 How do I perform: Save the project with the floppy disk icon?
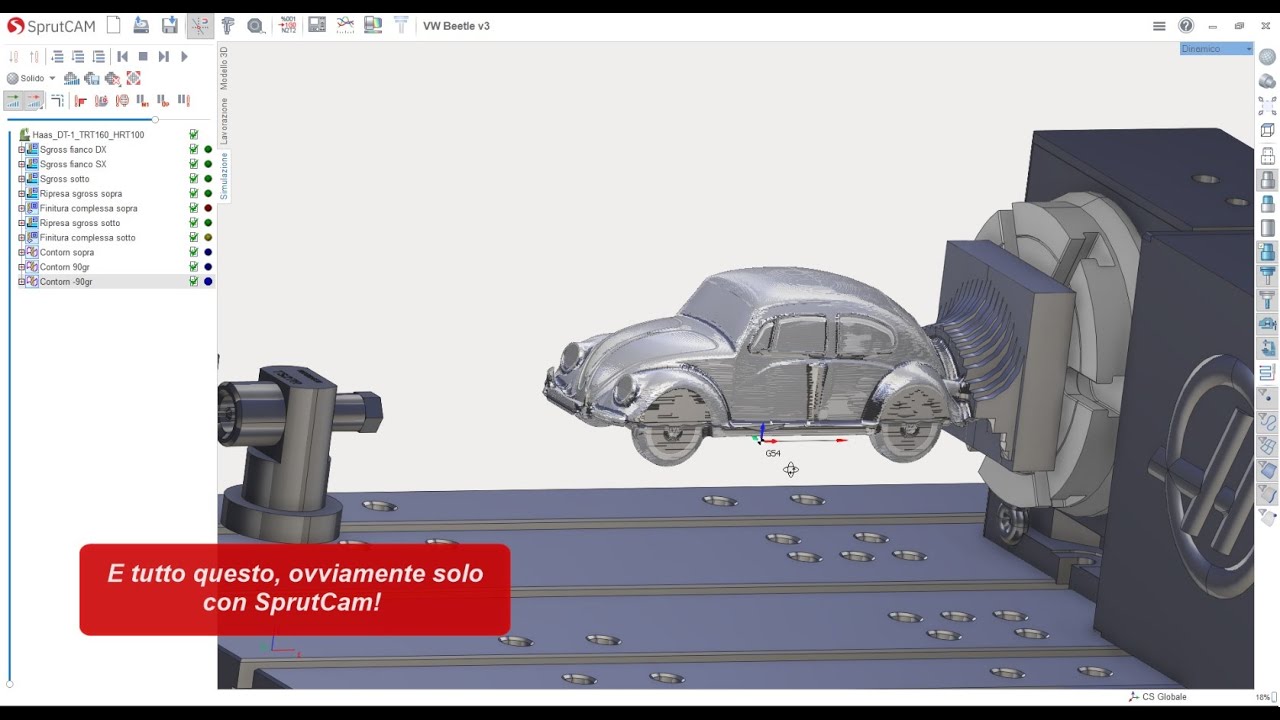(169, 26)
